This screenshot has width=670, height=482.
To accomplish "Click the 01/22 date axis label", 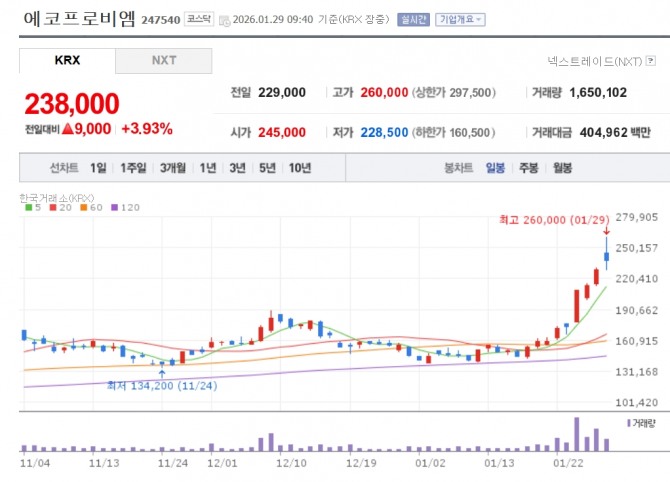I will point(568,463).
